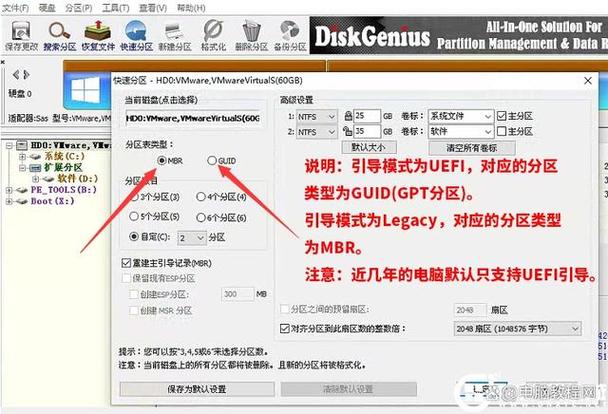
Task: Open the custom partition count dropdown
Action: [x=192, y=238]
